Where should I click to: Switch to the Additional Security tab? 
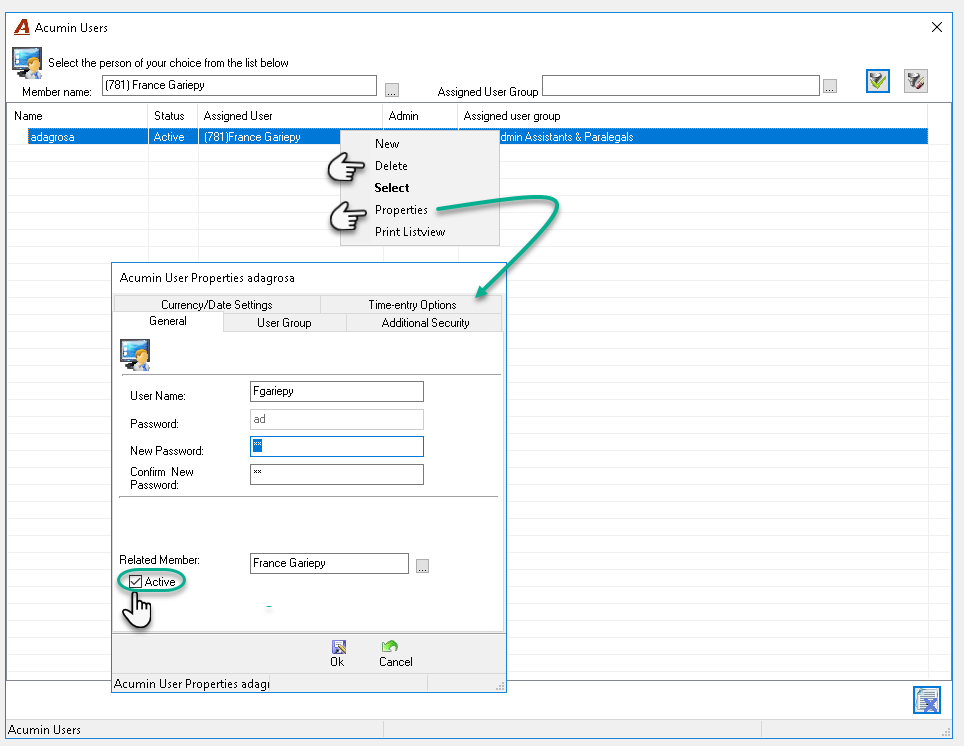click(x=425, y=323)
